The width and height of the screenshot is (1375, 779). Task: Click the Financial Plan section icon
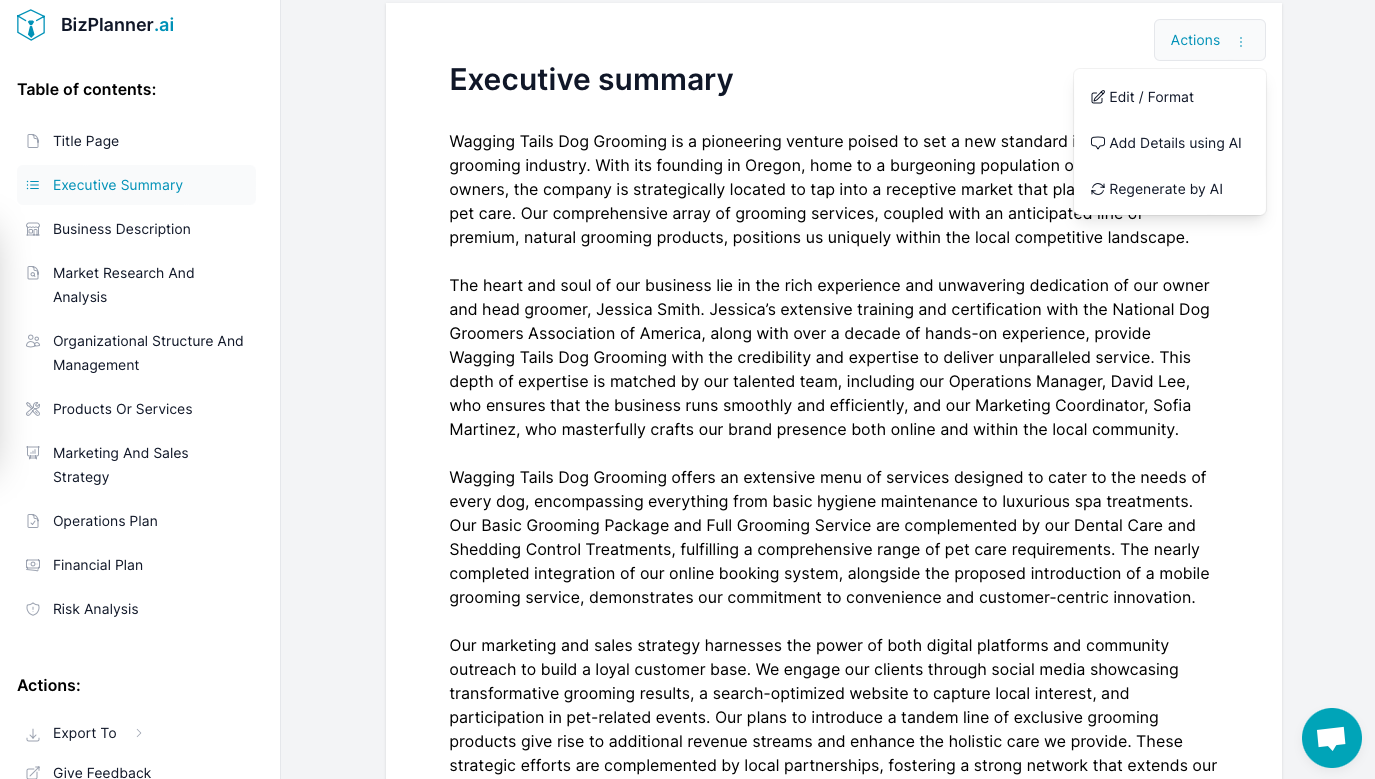pyautogui.click(x=33, y=565)
